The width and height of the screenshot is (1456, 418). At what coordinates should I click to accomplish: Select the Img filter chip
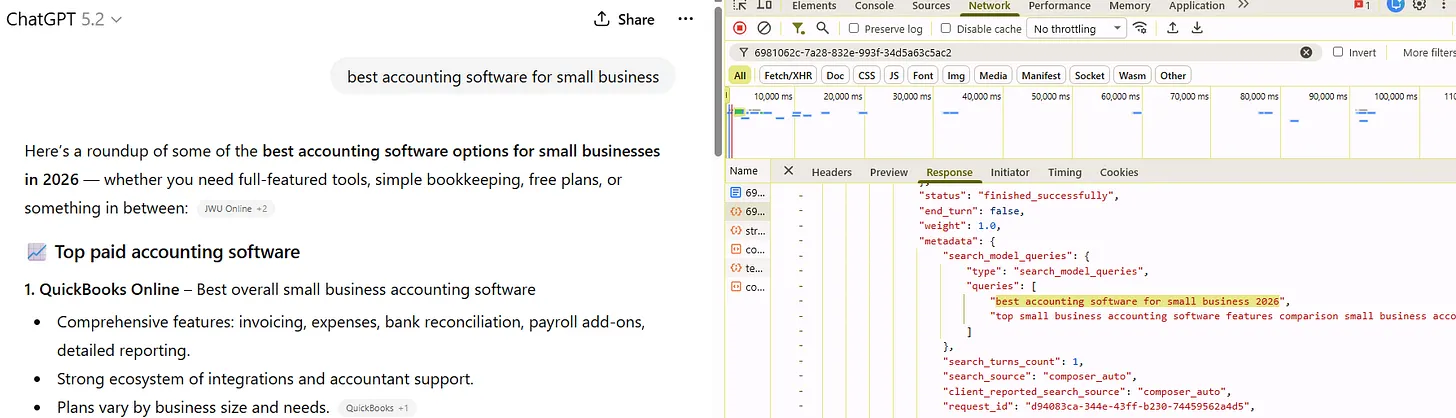(x=956, y=75)
